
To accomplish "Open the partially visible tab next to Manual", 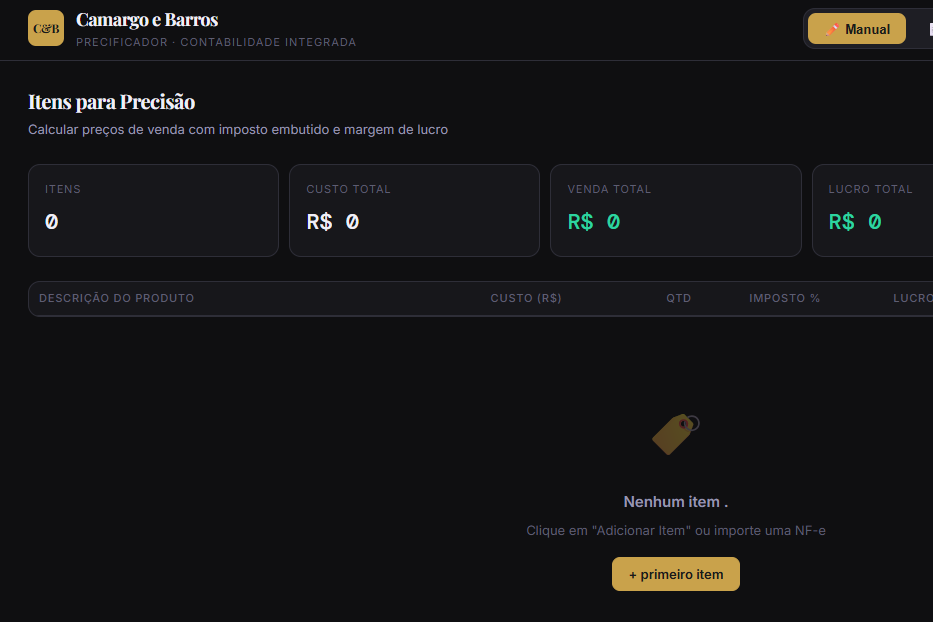I will coord(928,29).
